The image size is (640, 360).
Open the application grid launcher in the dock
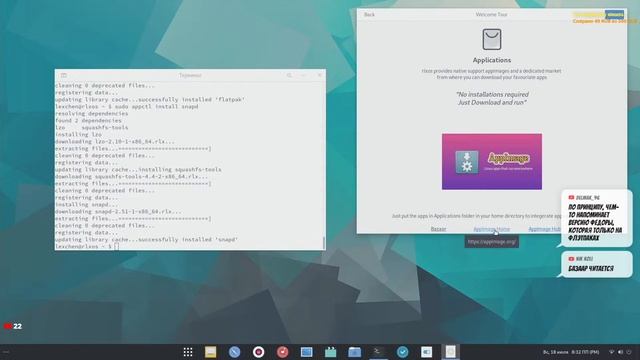[x=188, y=352]
